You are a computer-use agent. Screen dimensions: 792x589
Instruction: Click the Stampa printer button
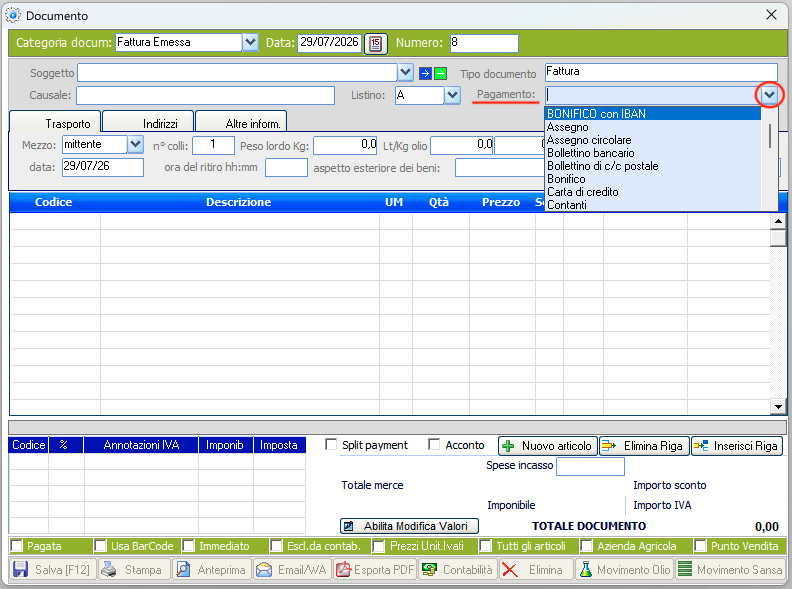click(x=134, y=569)
